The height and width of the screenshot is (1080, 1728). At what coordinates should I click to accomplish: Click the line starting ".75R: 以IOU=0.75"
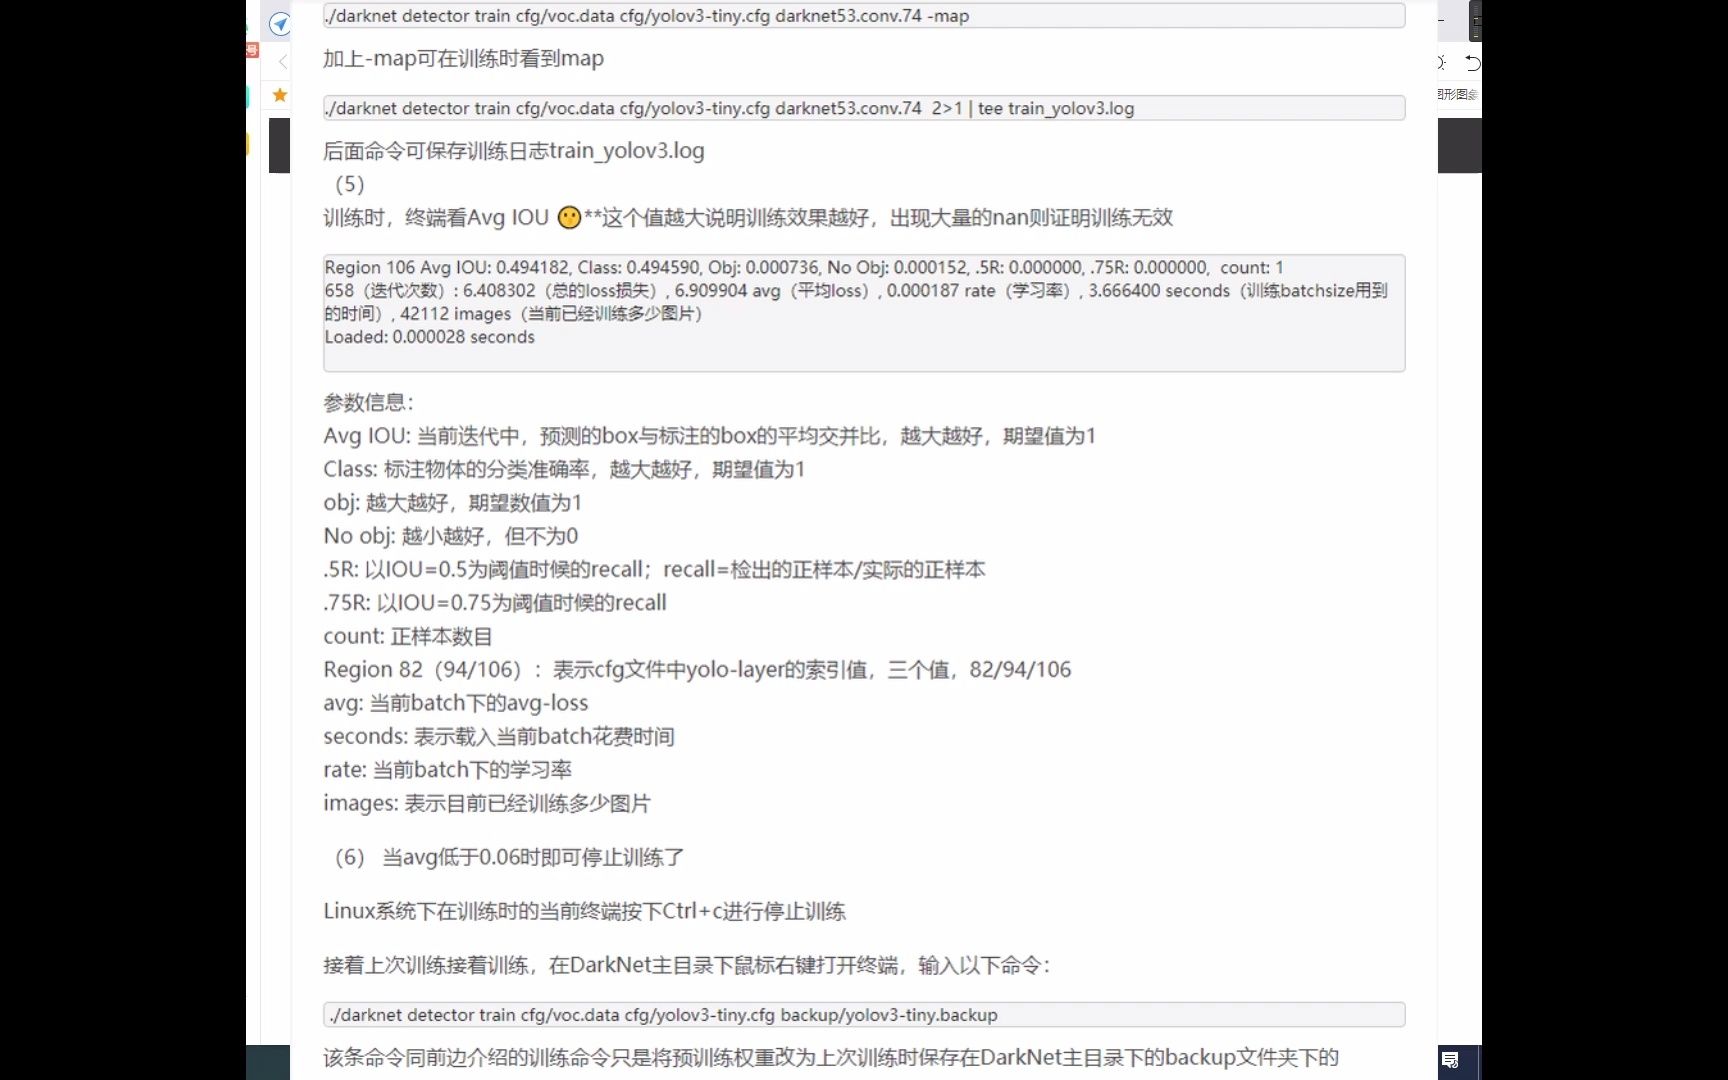click(x=494, y=603)
